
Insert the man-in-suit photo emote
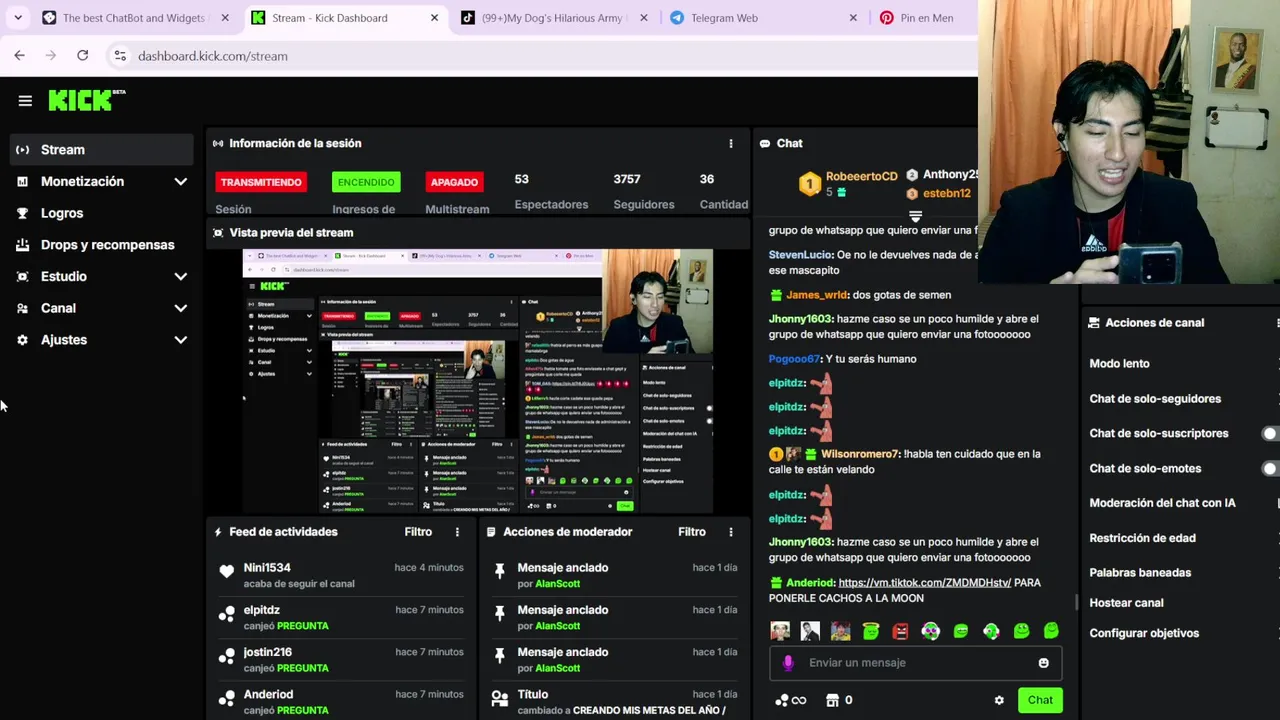click(x=810, y=631)
